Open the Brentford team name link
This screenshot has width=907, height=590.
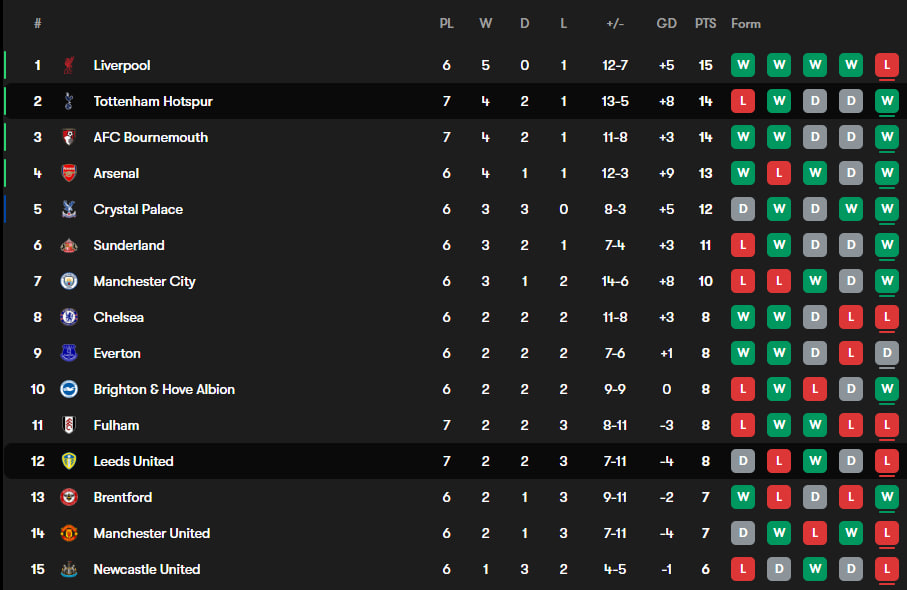tap(123, 497)
